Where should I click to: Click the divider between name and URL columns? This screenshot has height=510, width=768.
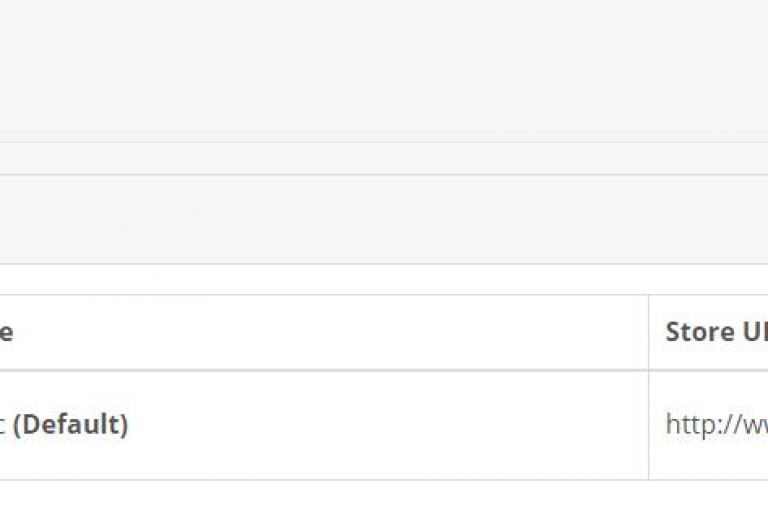point(648,387)
